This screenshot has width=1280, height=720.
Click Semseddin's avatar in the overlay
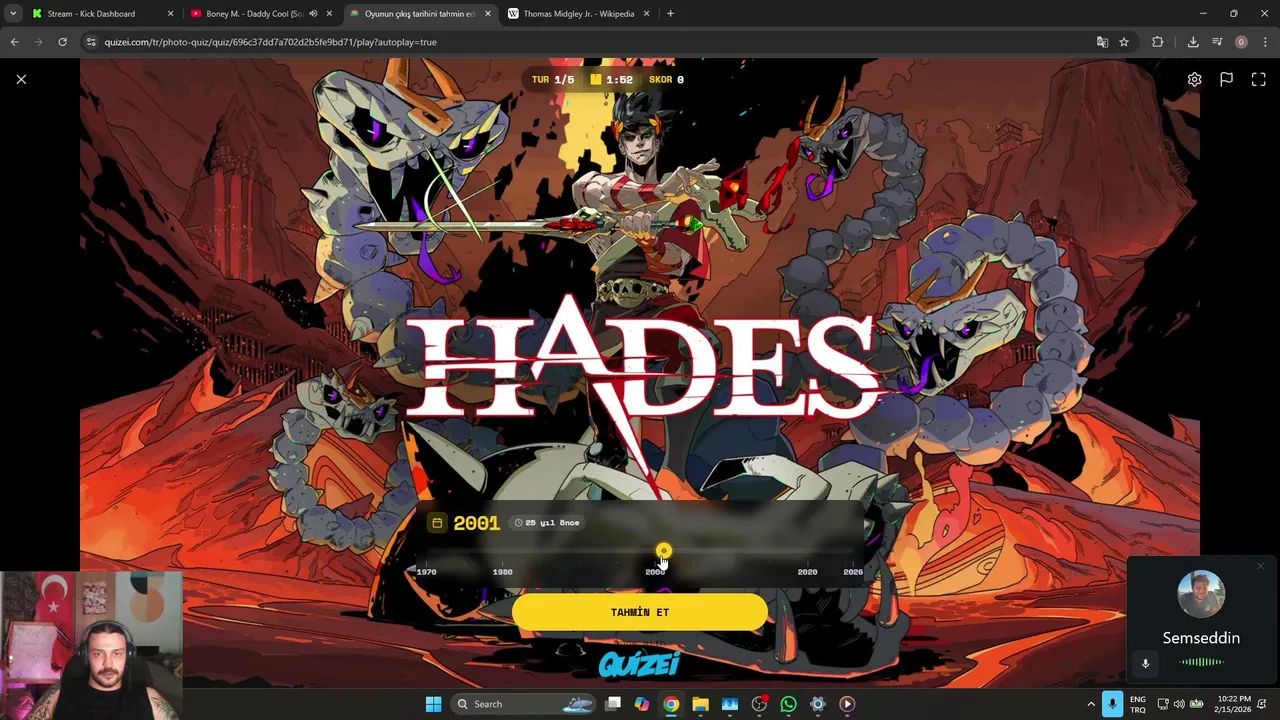(x=1201, y=594)
